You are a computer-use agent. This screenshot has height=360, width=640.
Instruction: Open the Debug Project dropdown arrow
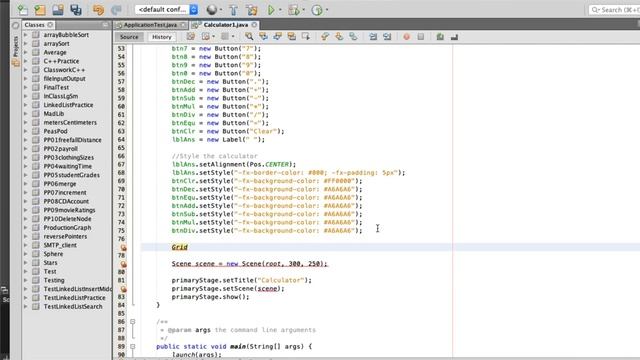pos(304,10)
